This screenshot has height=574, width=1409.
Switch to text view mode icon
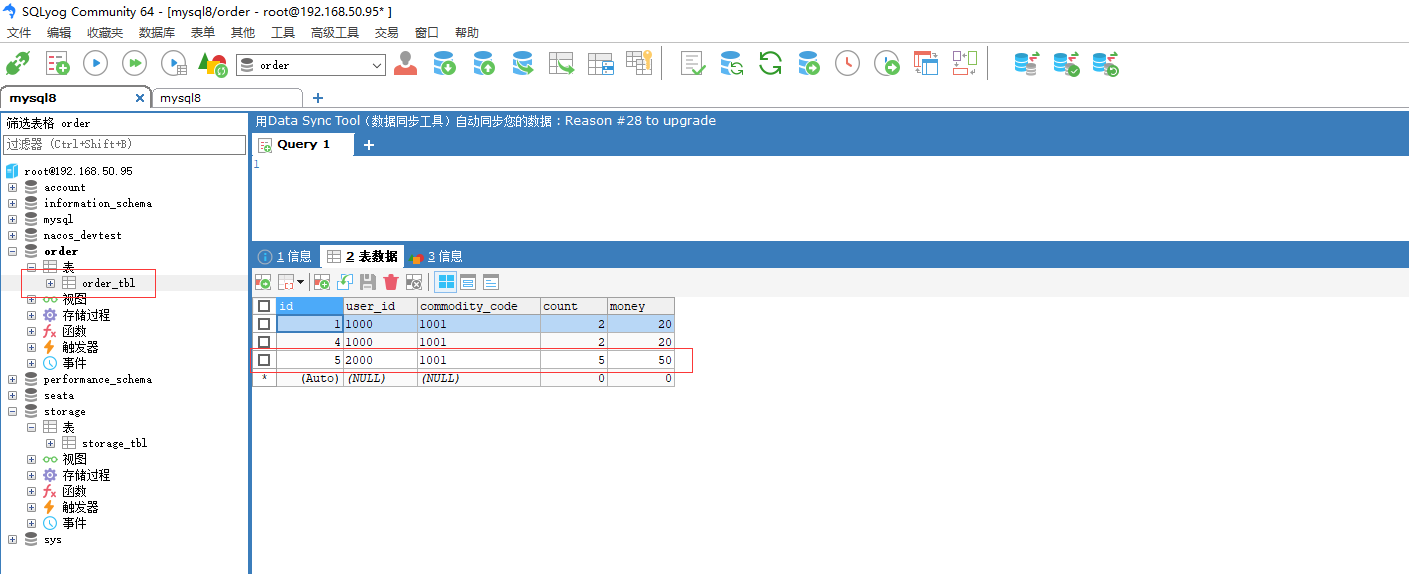[x=491, y=283]
